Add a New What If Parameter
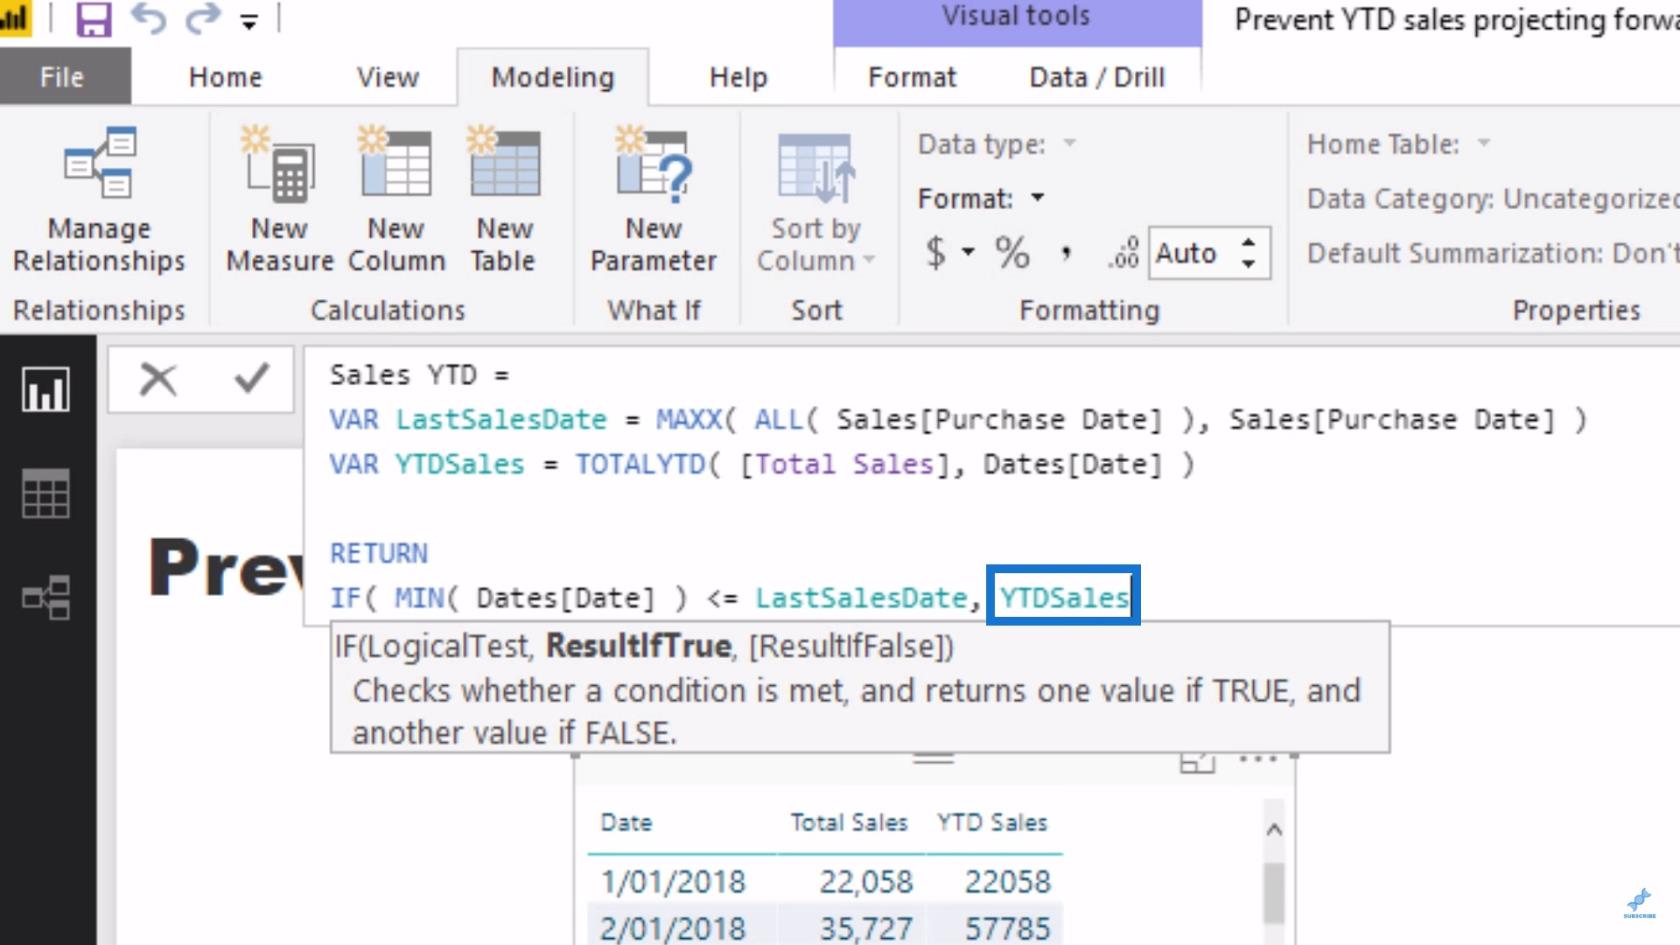Image resolution: width=1680 pixels, height=945 pixels. pos(653,200)
